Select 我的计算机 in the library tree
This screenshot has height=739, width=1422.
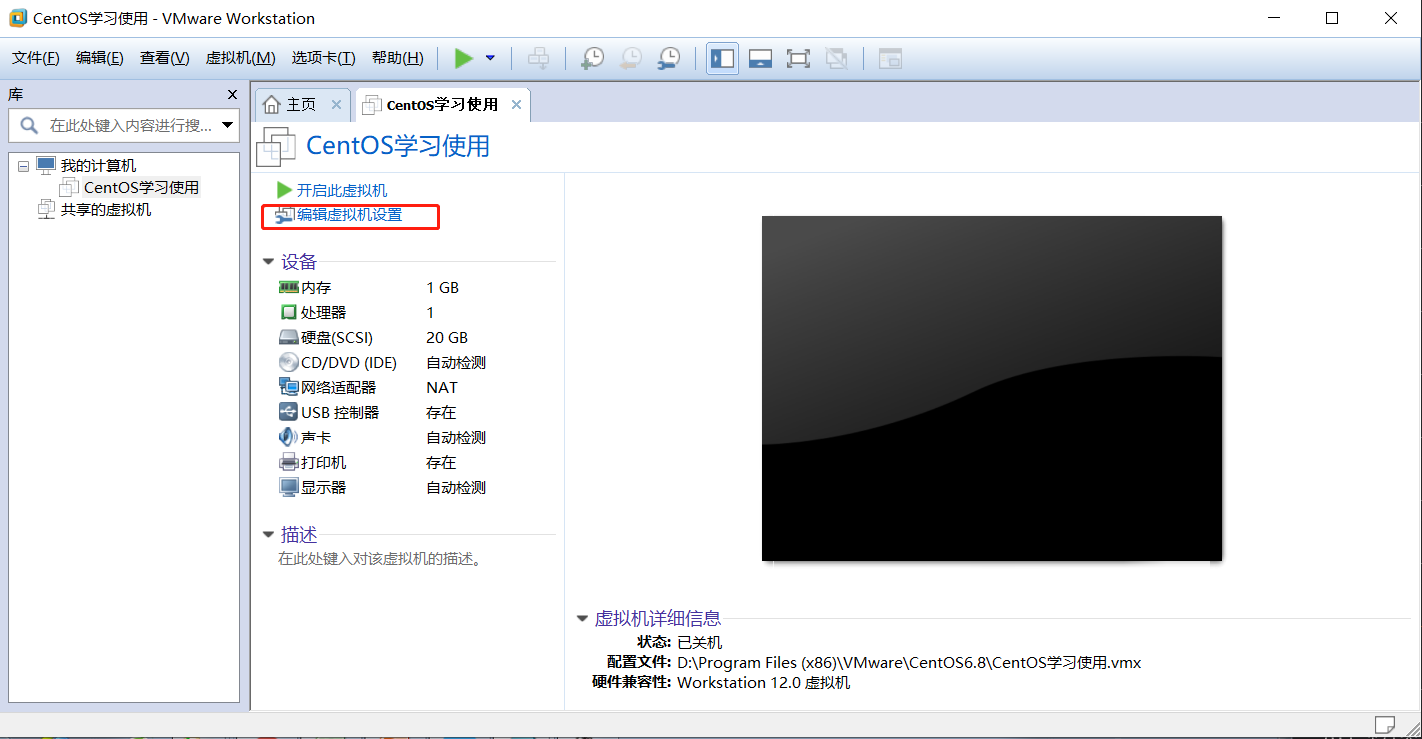click(98, 166)
